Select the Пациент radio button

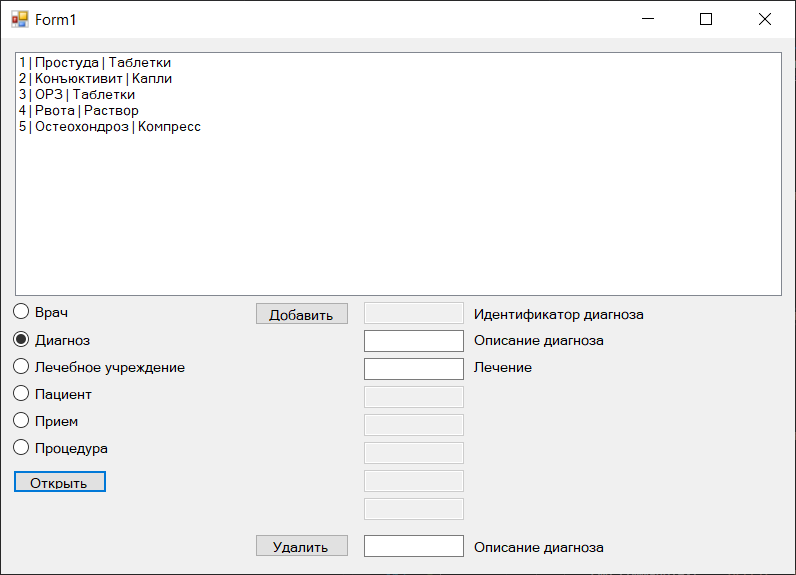click(52, 393)
